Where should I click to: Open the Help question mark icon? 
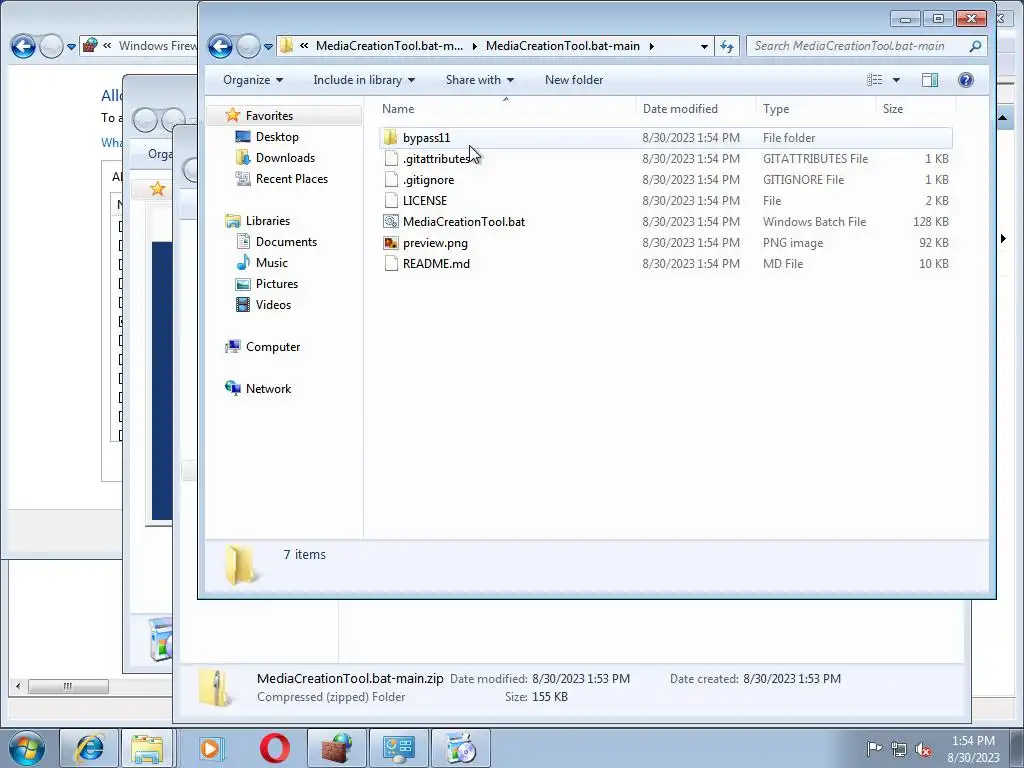tap(966, 80)
